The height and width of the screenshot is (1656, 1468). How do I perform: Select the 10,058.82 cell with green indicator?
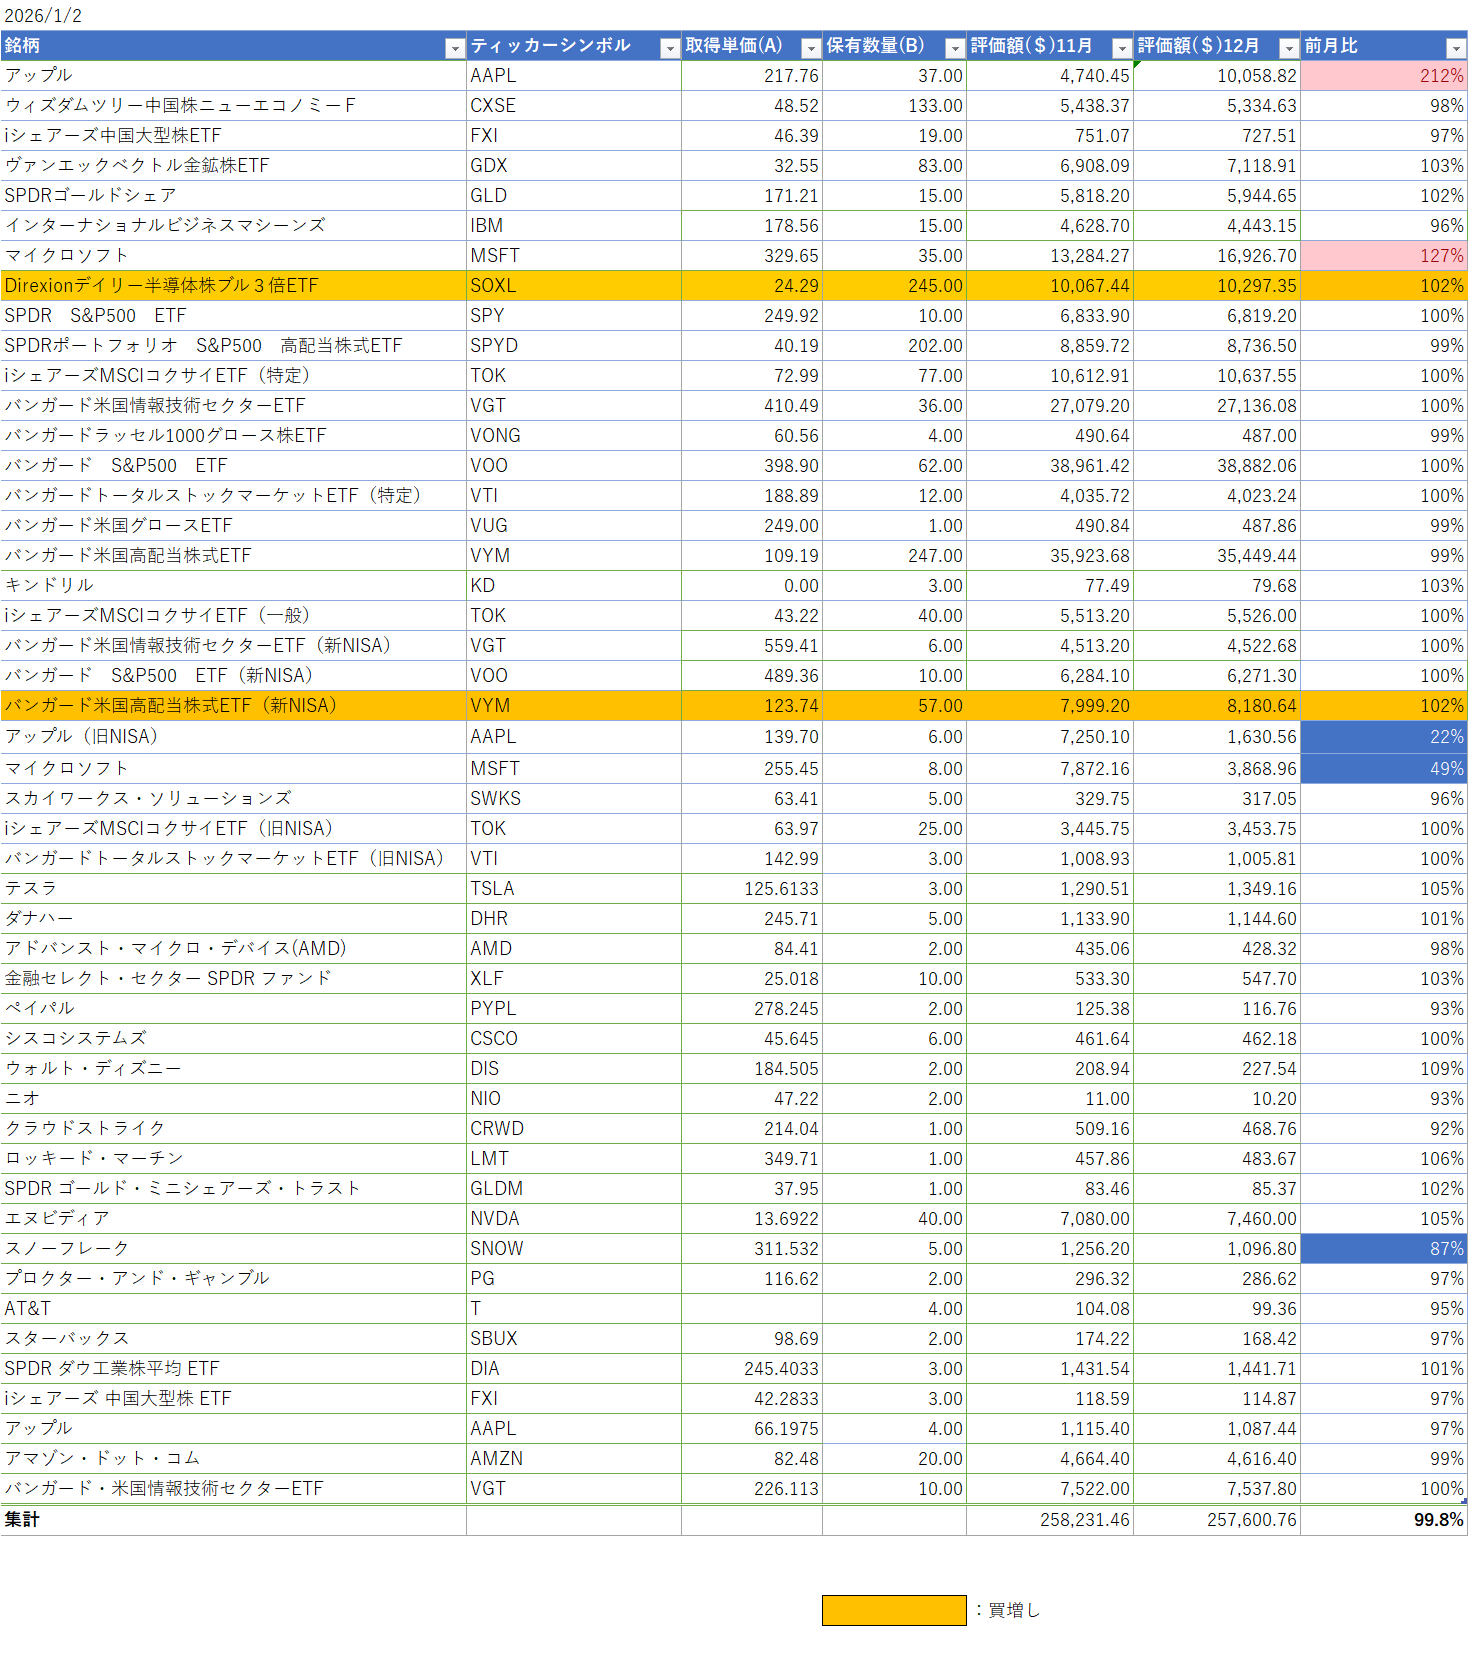(1216, 76)
